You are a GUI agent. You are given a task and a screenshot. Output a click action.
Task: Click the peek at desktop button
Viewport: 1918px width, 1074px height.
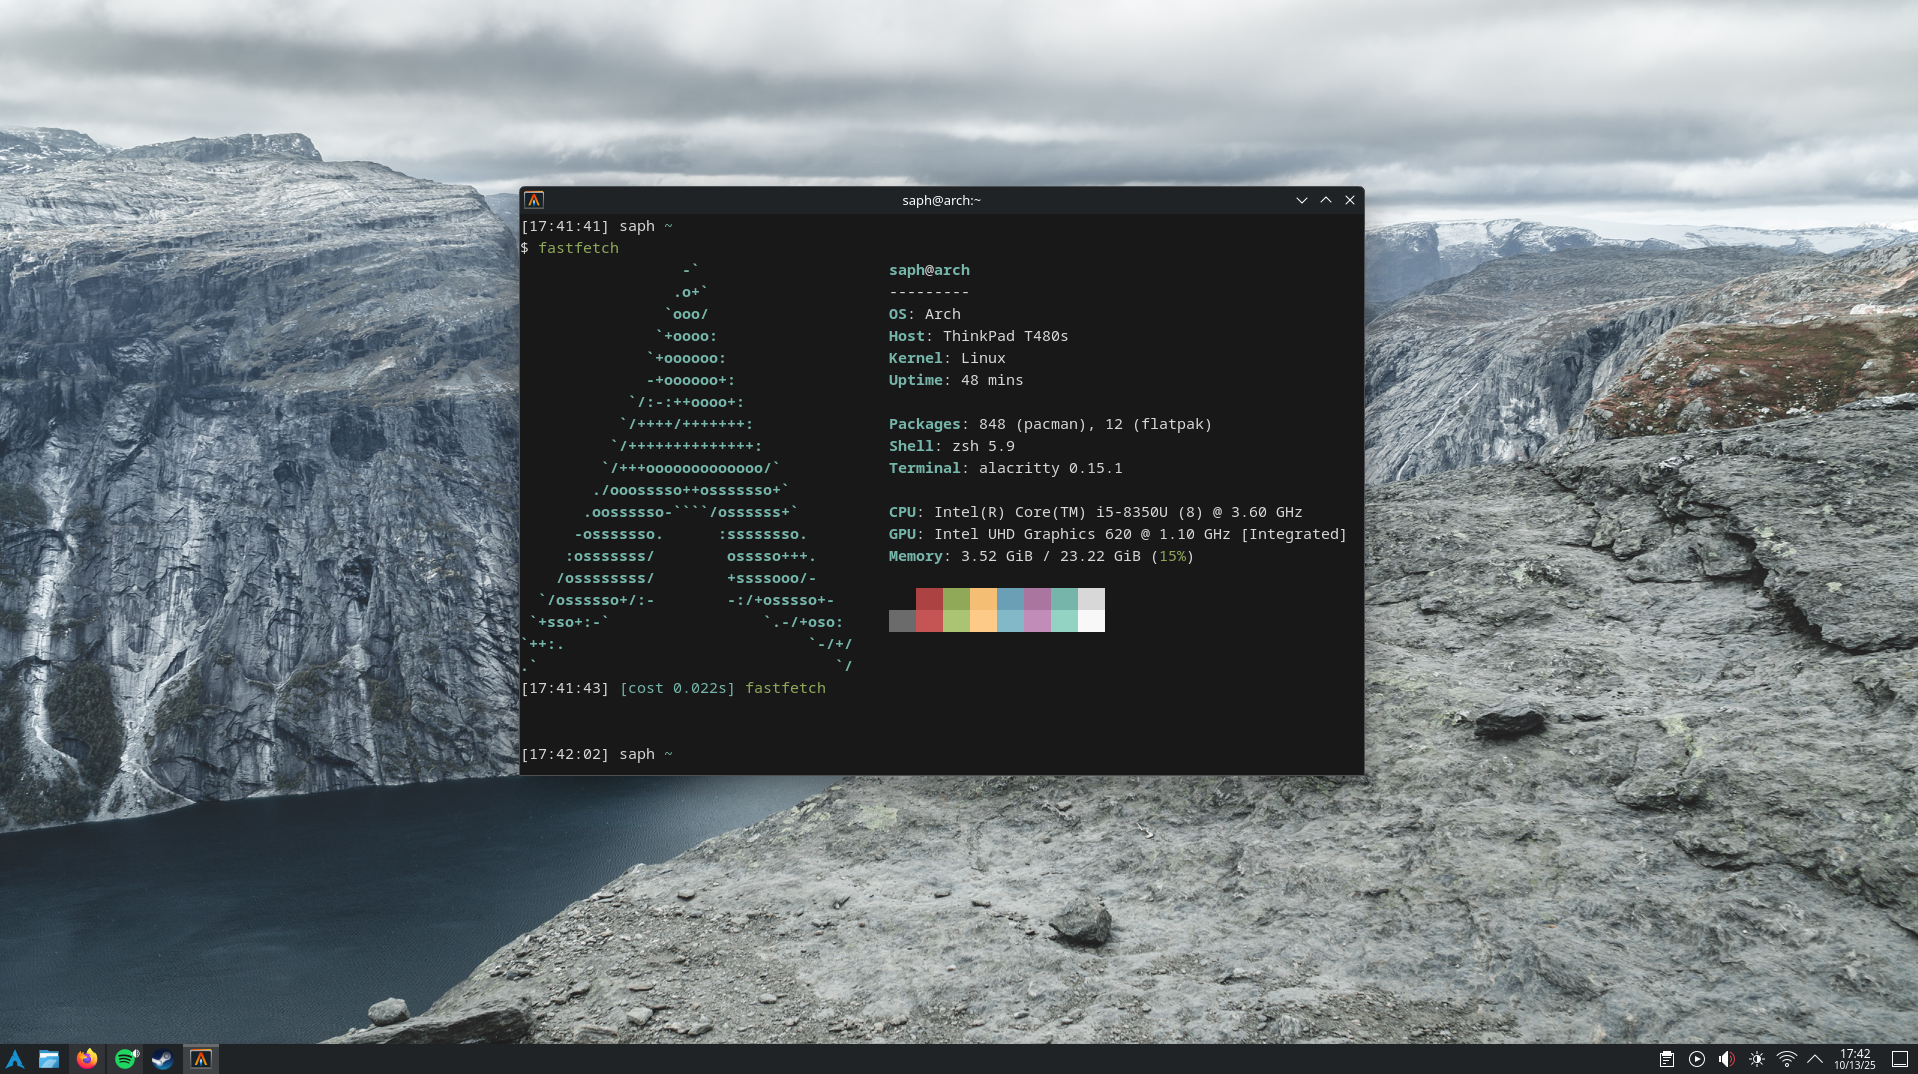[x=1900, y=1059]
